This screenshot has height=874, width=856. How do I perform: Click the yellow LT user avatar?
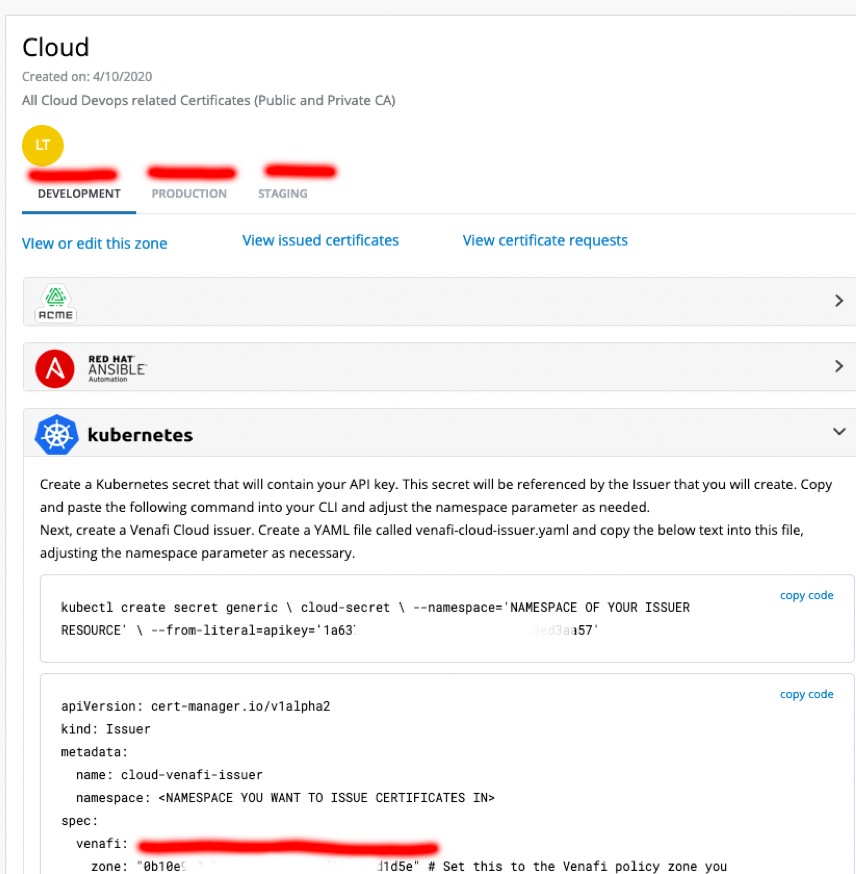point(42,146)
